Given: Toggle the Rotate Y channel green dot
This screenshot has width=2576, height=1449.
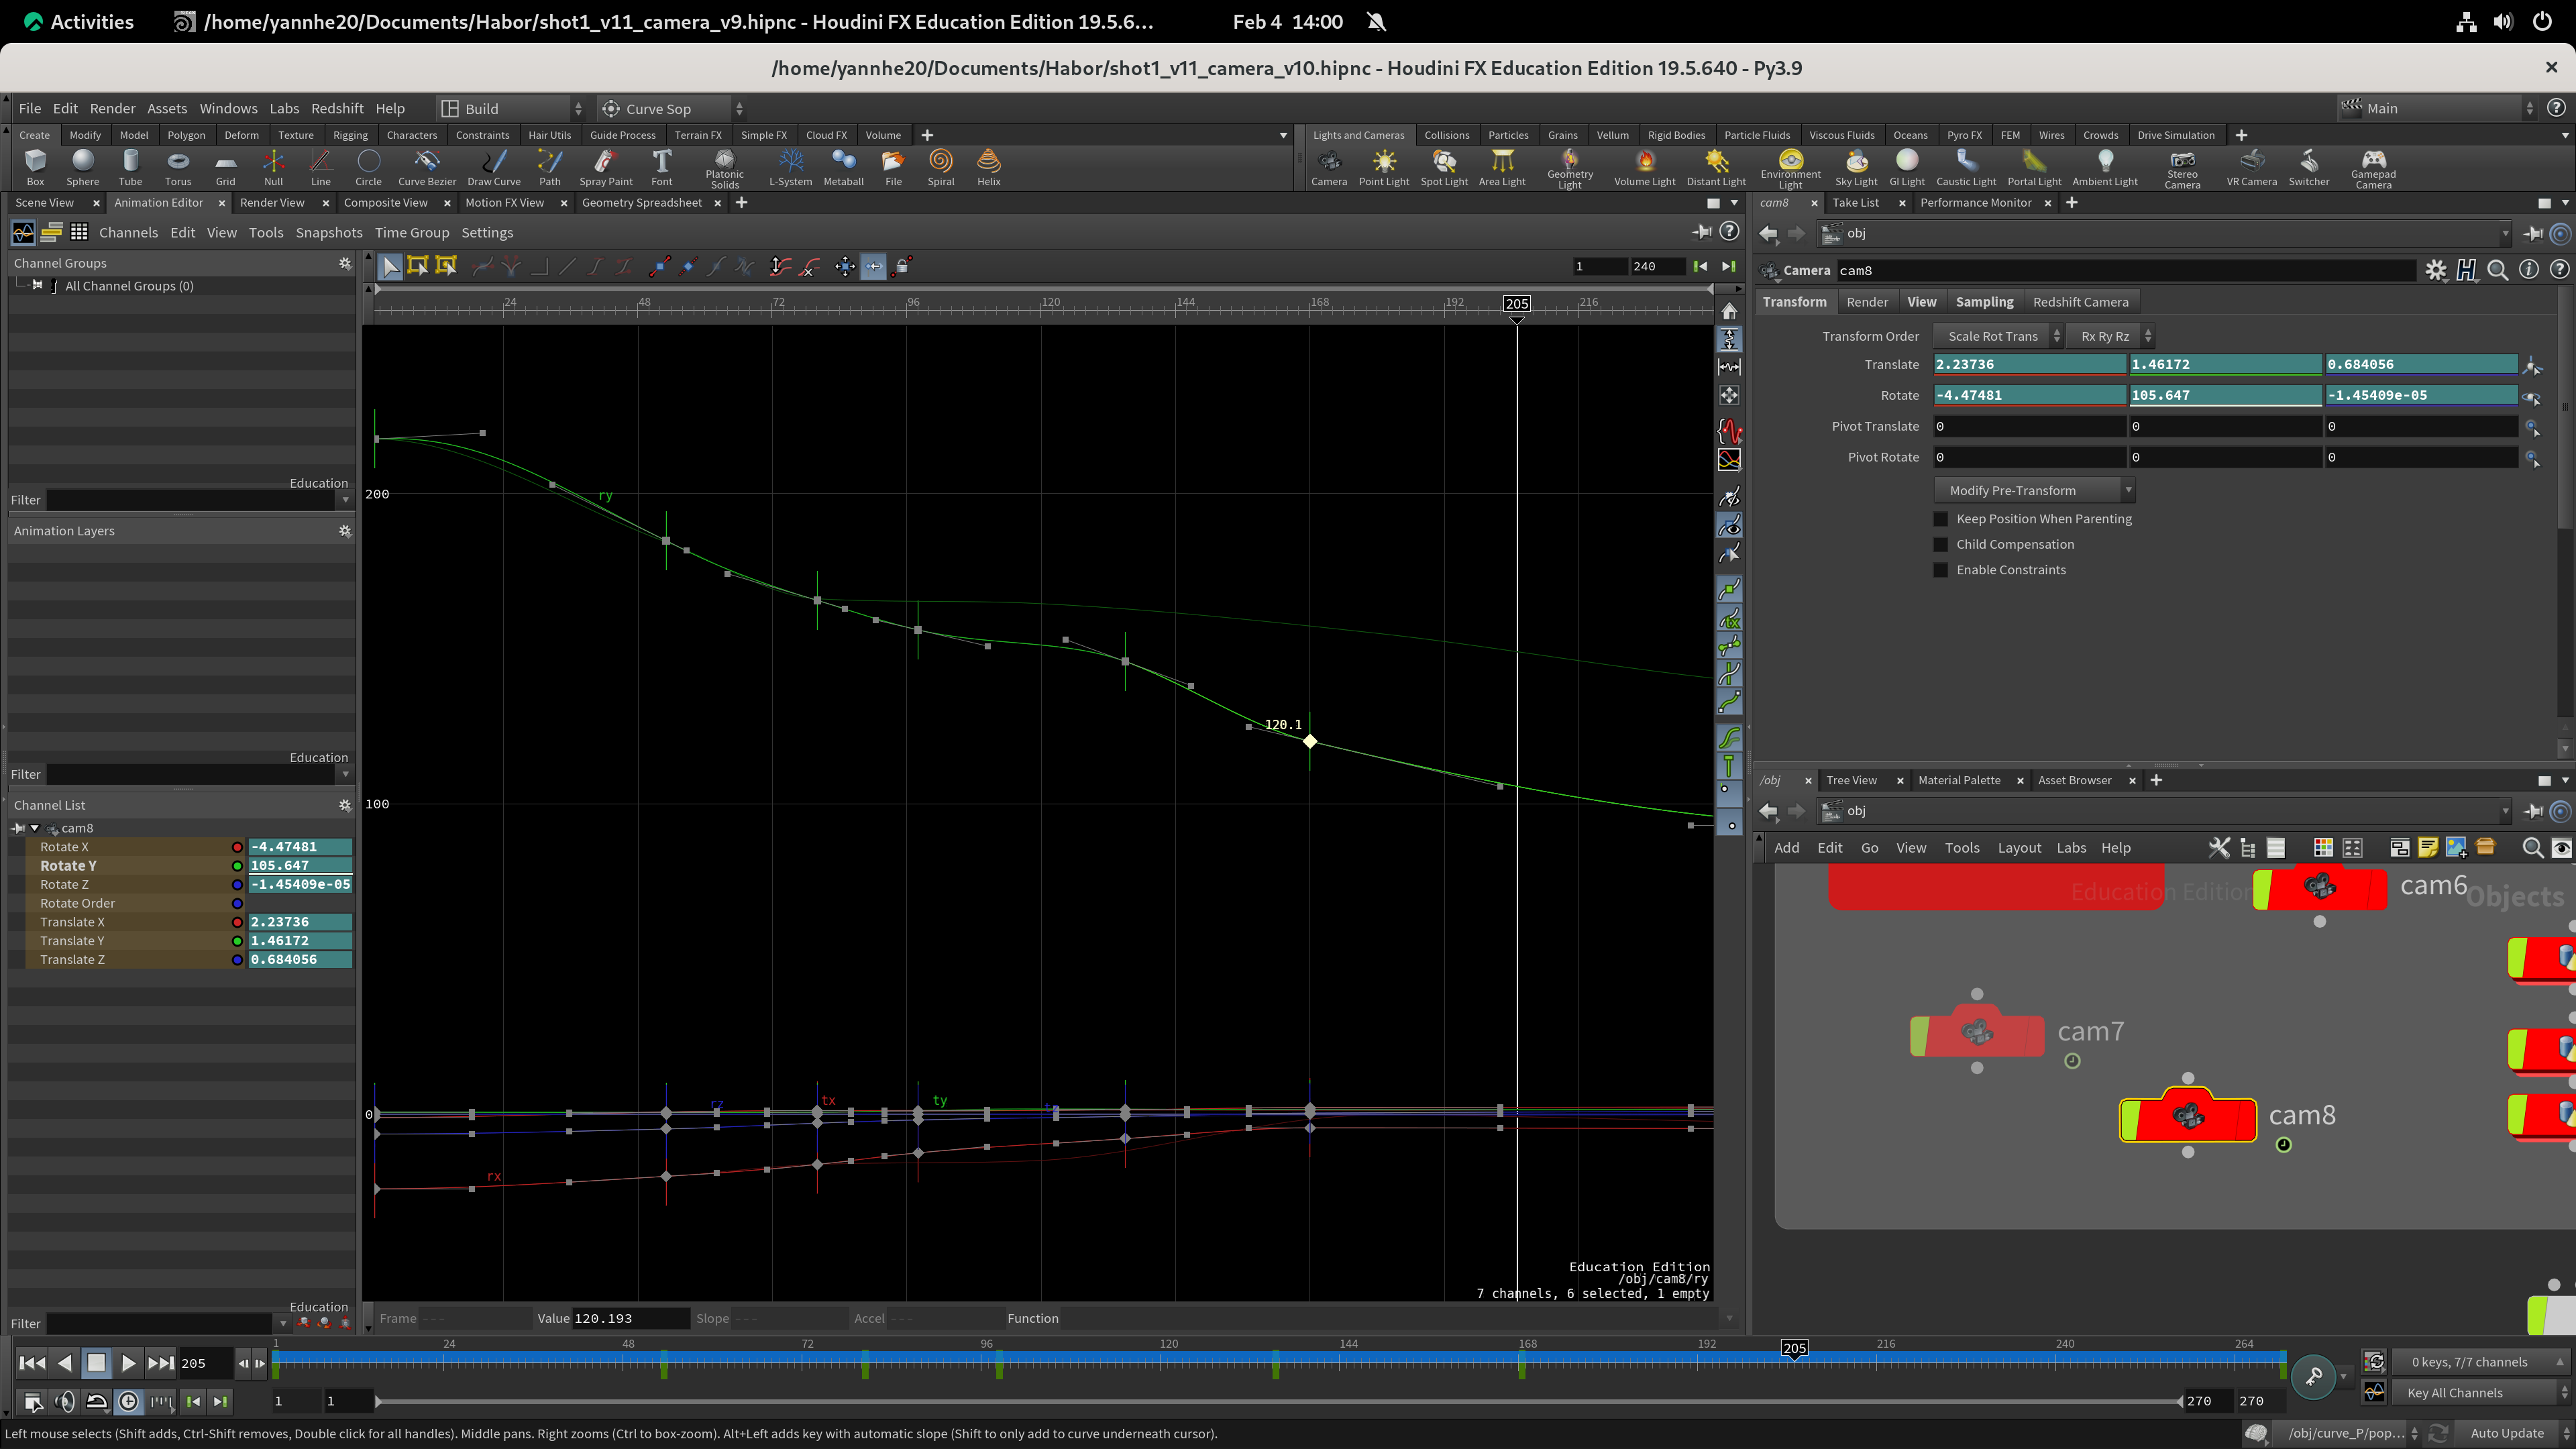Looking at the screenshot, I should [x=237, y=866].
